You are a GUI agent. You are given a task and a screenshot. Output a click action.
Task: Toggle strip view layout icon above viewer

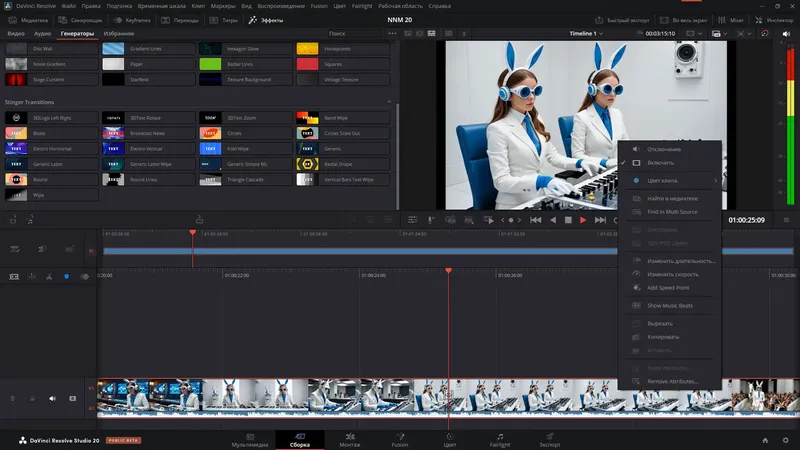[432, 34]
